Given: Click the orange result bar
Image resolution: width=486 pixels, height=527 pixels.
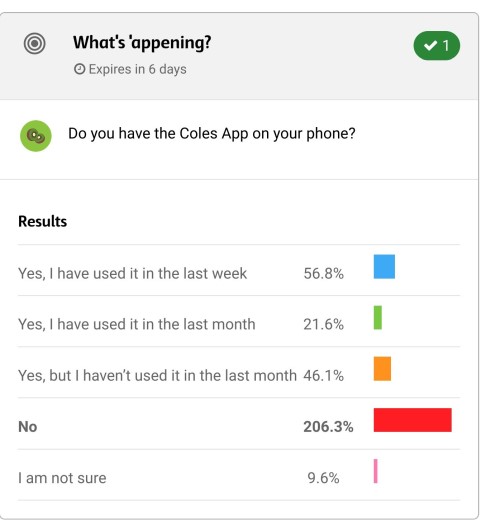Looking at the screenshot, I should coord(382,369).
